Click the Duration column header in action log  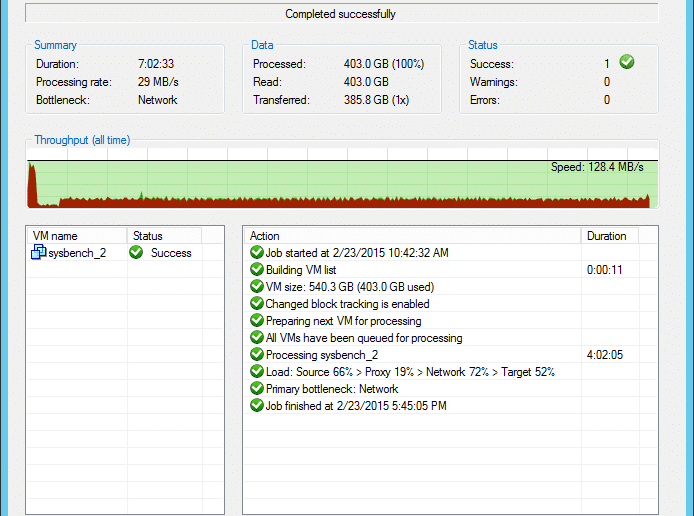(x=609, y=235)
